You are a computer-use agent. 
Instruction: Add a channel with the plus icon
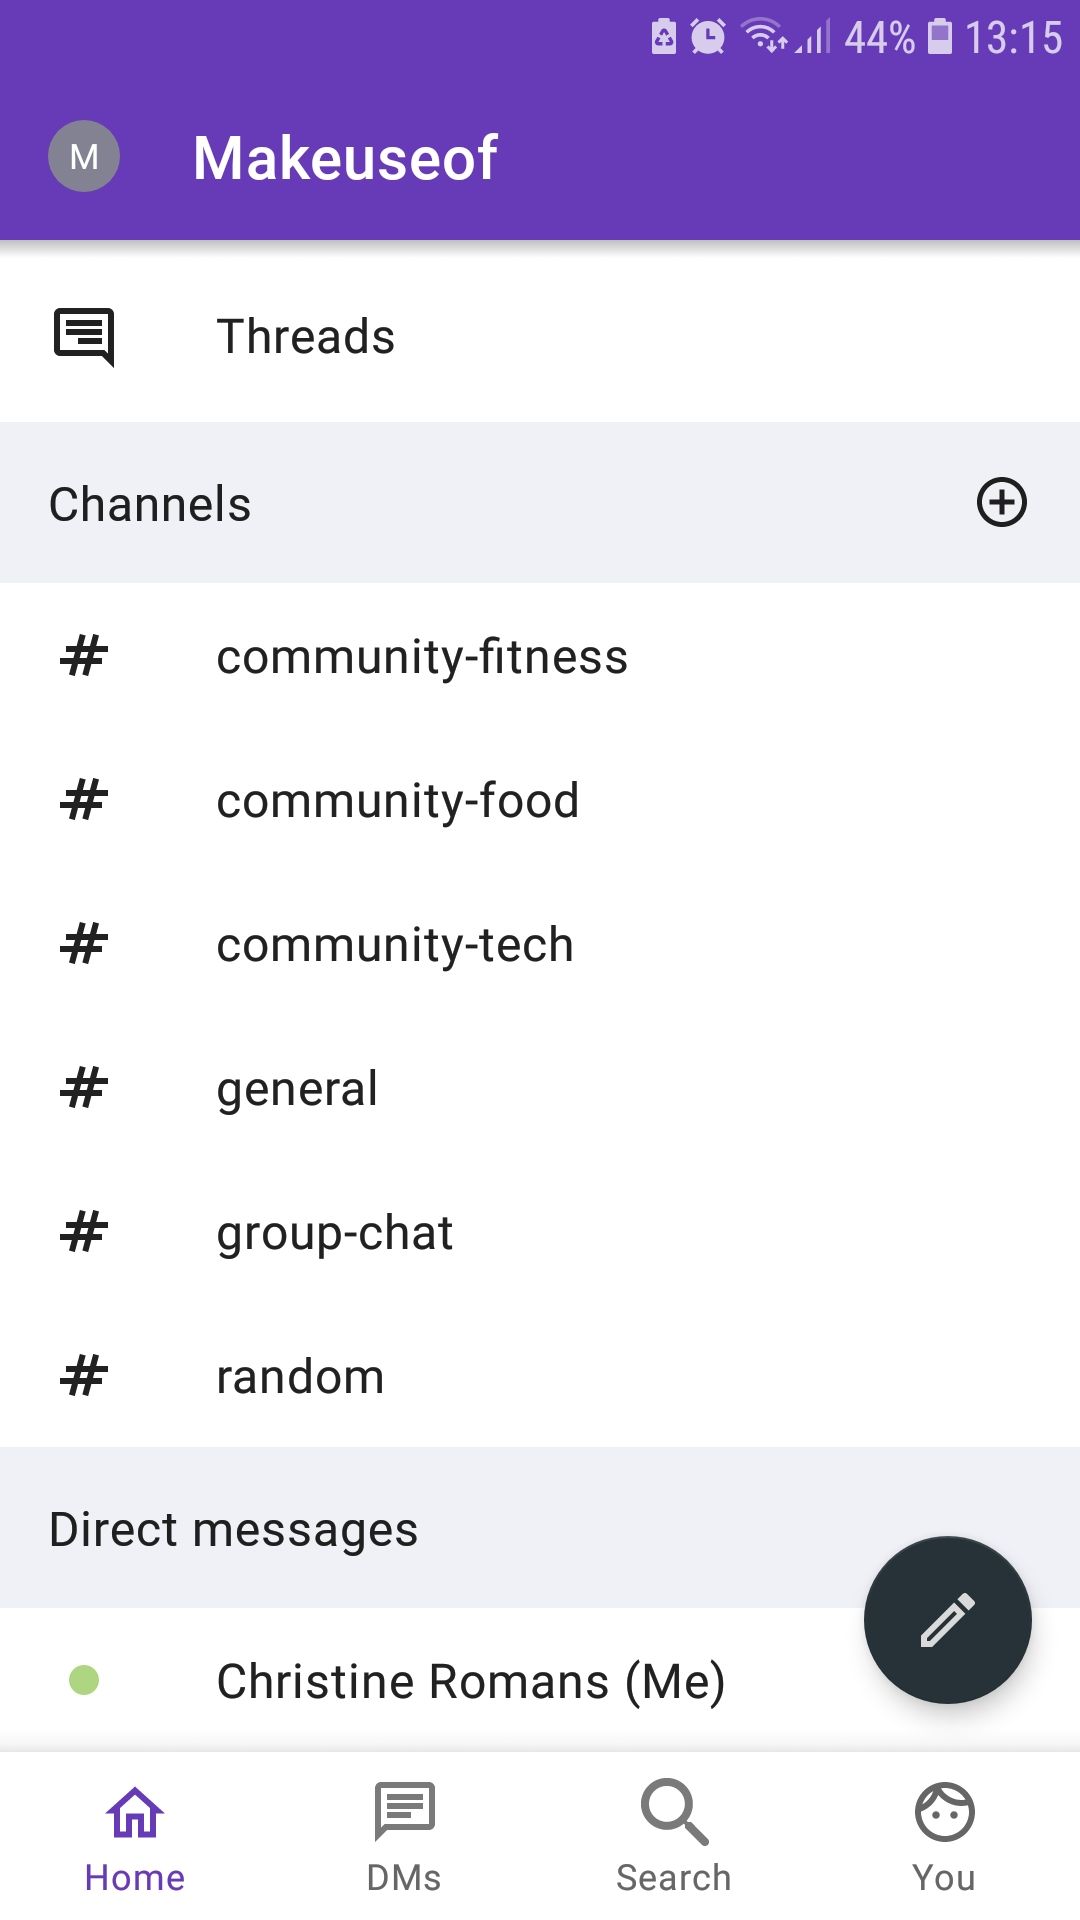click(1001, 502)
